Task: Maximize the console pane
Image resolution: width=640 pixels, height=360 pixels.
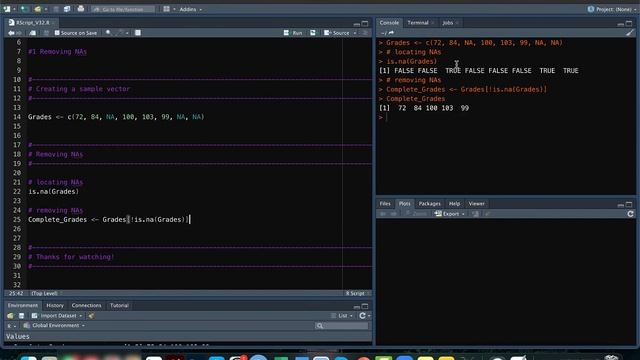Action: (x=629, y=23)
